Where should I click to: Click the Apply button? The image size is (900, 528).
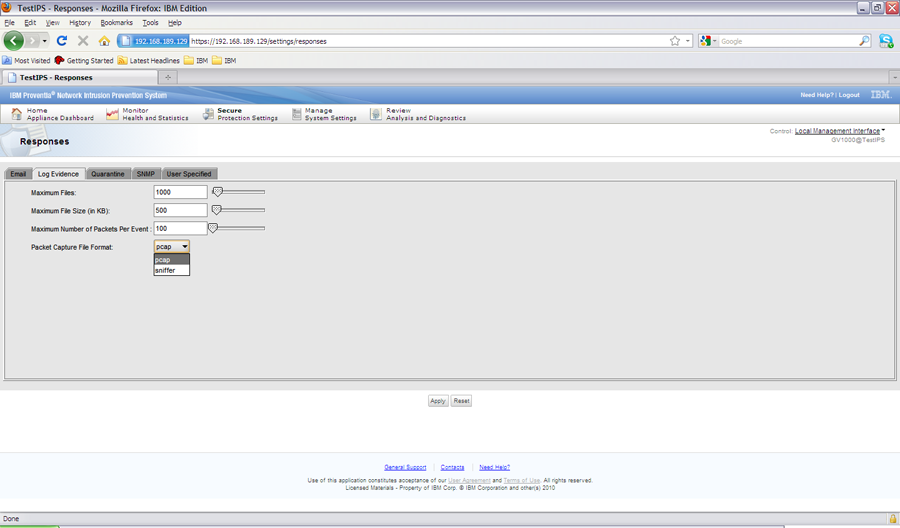pyautogui.click(x=438, y=401)
